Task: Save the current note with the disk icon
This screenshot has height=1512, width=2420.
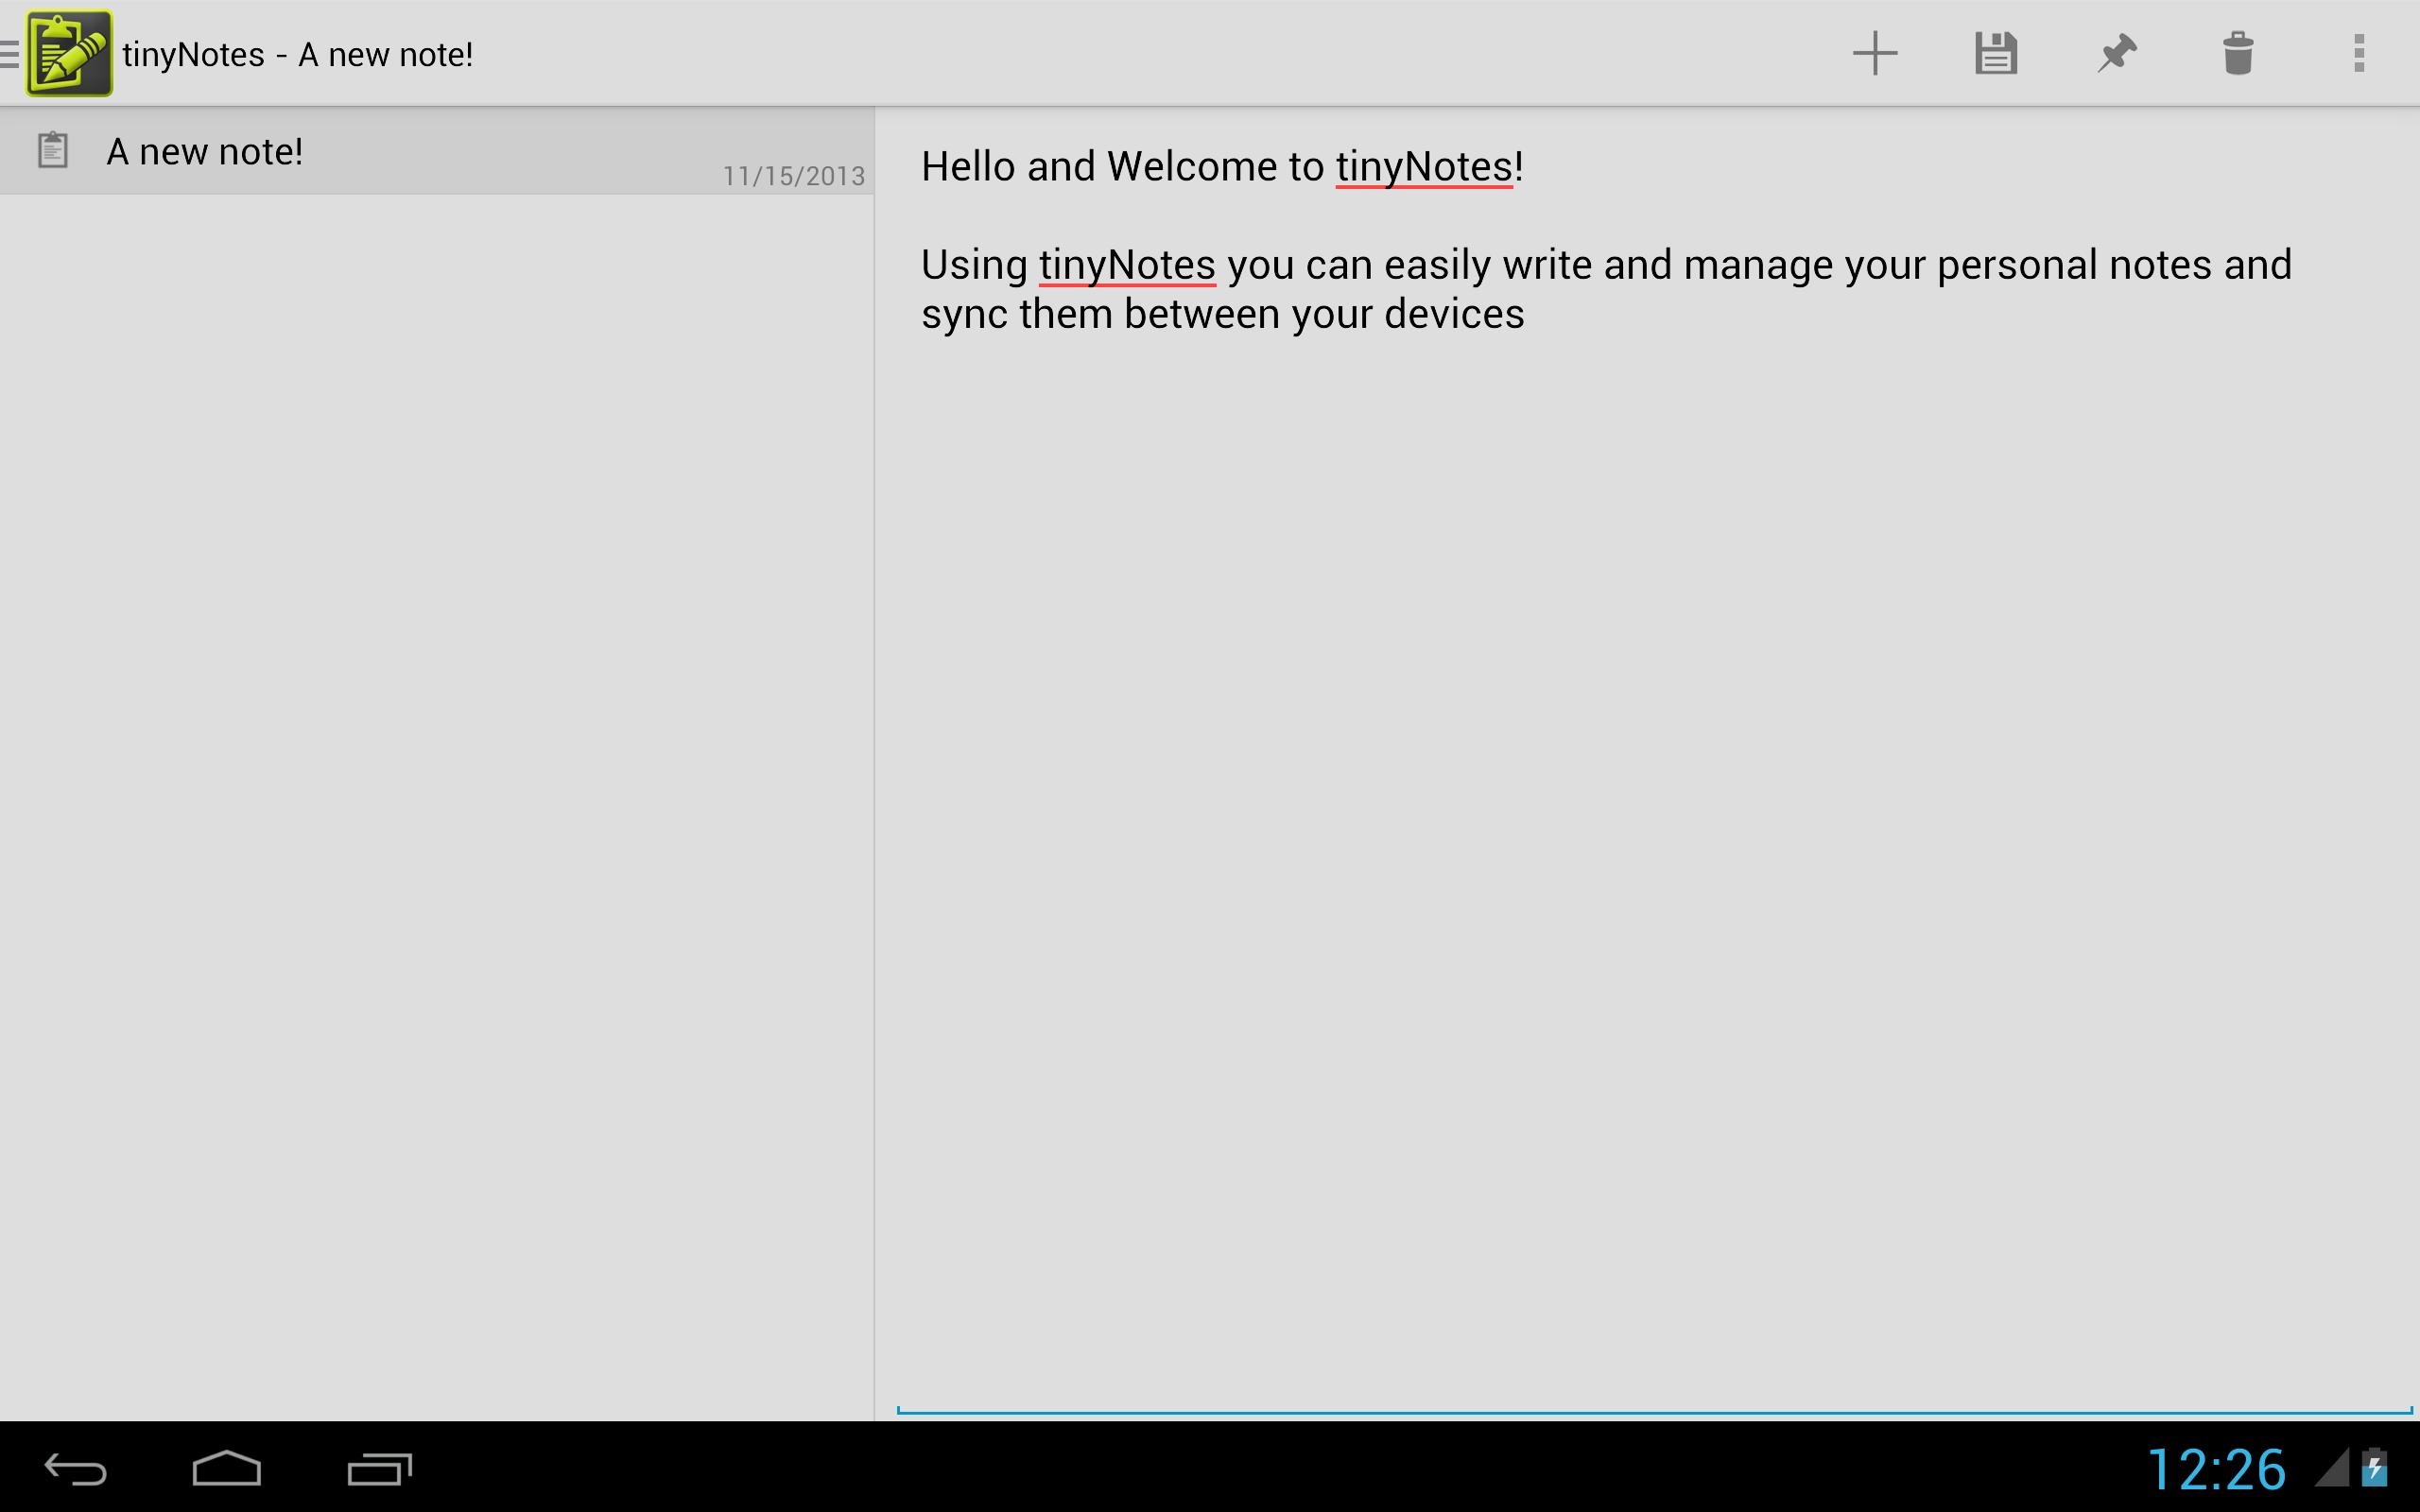Action: point(1996,52)
